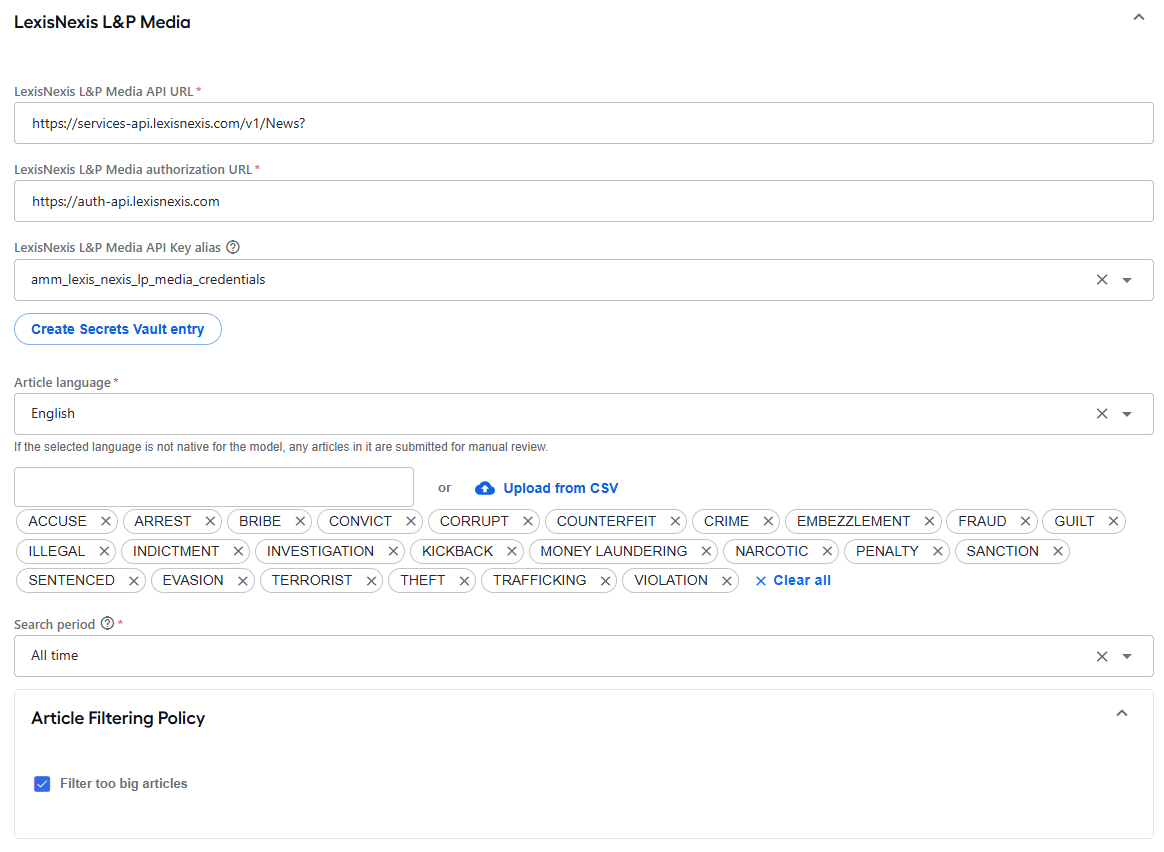This screenshot has width=1164, height=852.
Task: Click the MONEY LAUNDERING chip text
Action: pos(614,551)
